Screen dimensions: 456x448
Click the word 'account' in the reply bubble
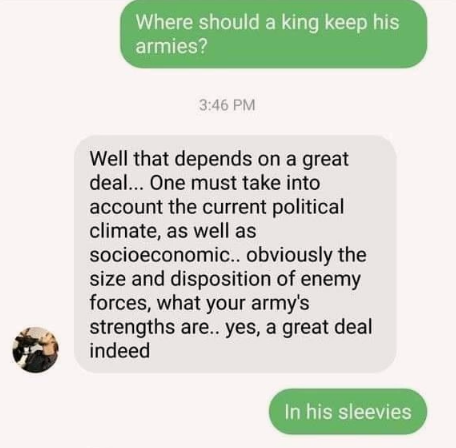pyautogui.click(x=126, y=207)
